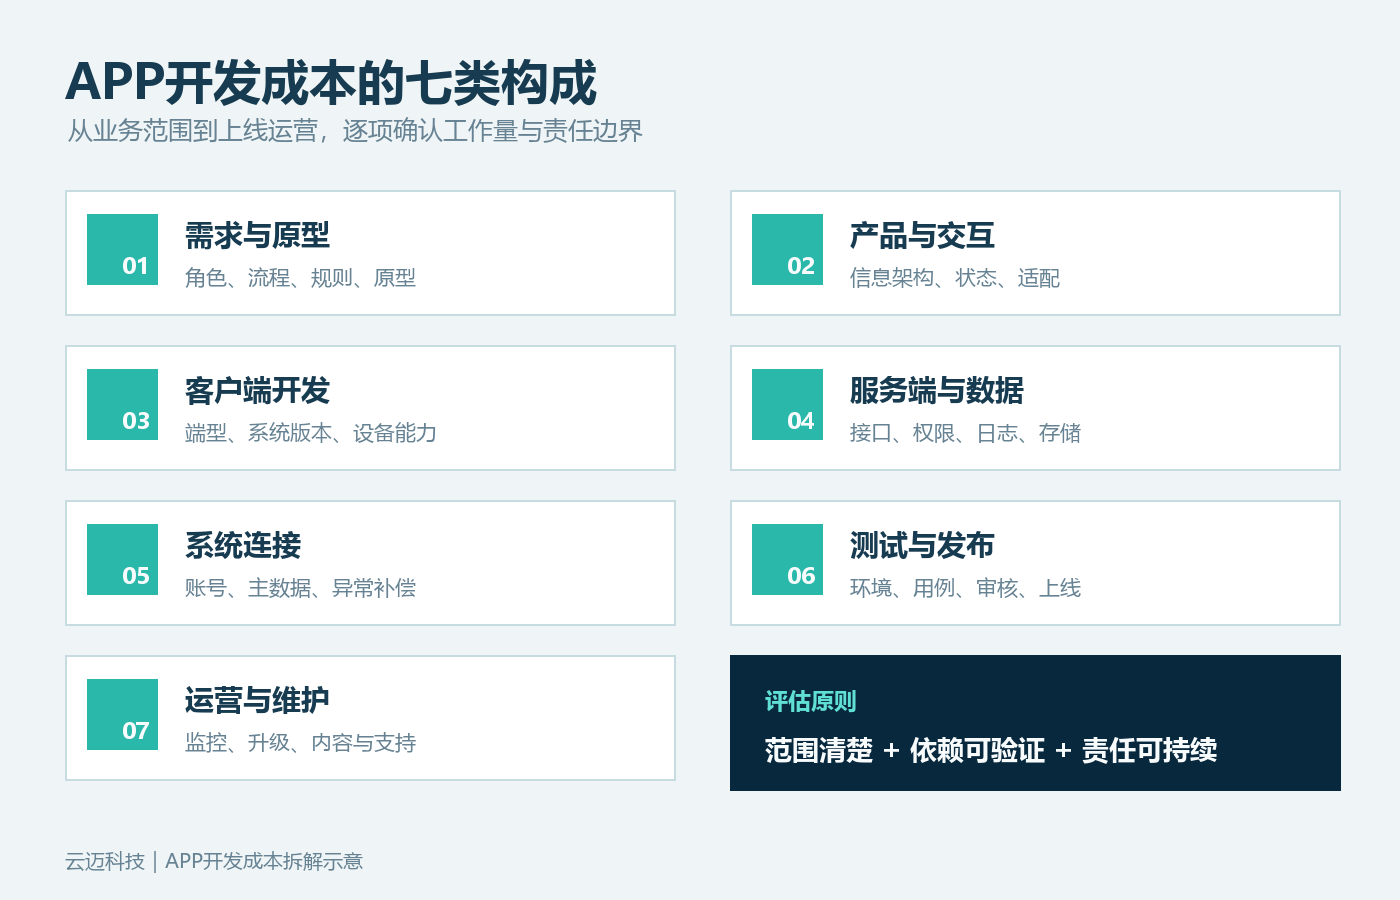Screen dimensions: 1400x900
Task: Select the 测试与发布 card title
Action: [x=922, y=546]
